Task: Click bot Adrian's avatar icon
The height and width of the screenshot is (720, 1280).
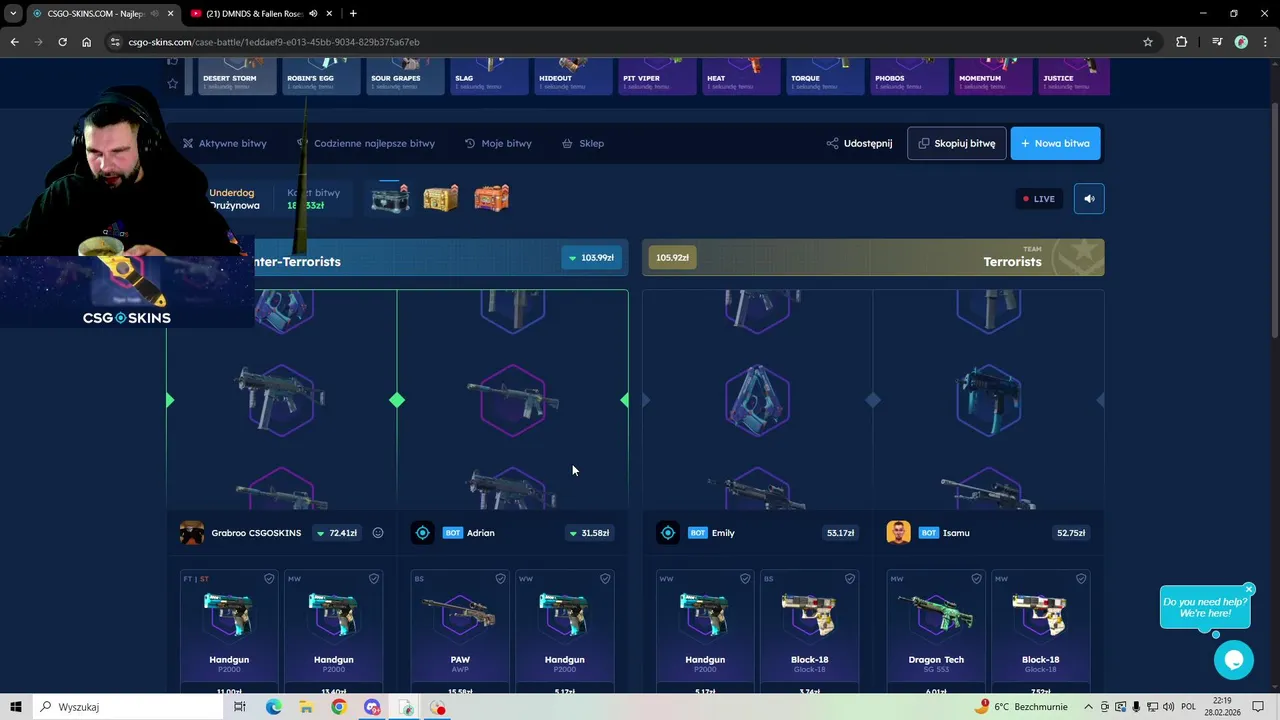Action: [422, 533]
